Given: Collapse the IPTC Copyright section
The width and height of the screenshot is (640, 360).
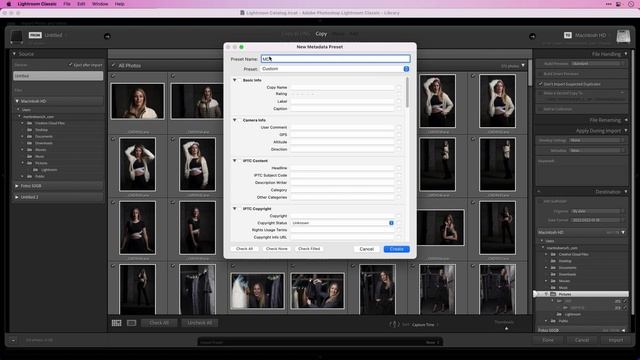Looking at the screenshot, I should tap(235, 209).
